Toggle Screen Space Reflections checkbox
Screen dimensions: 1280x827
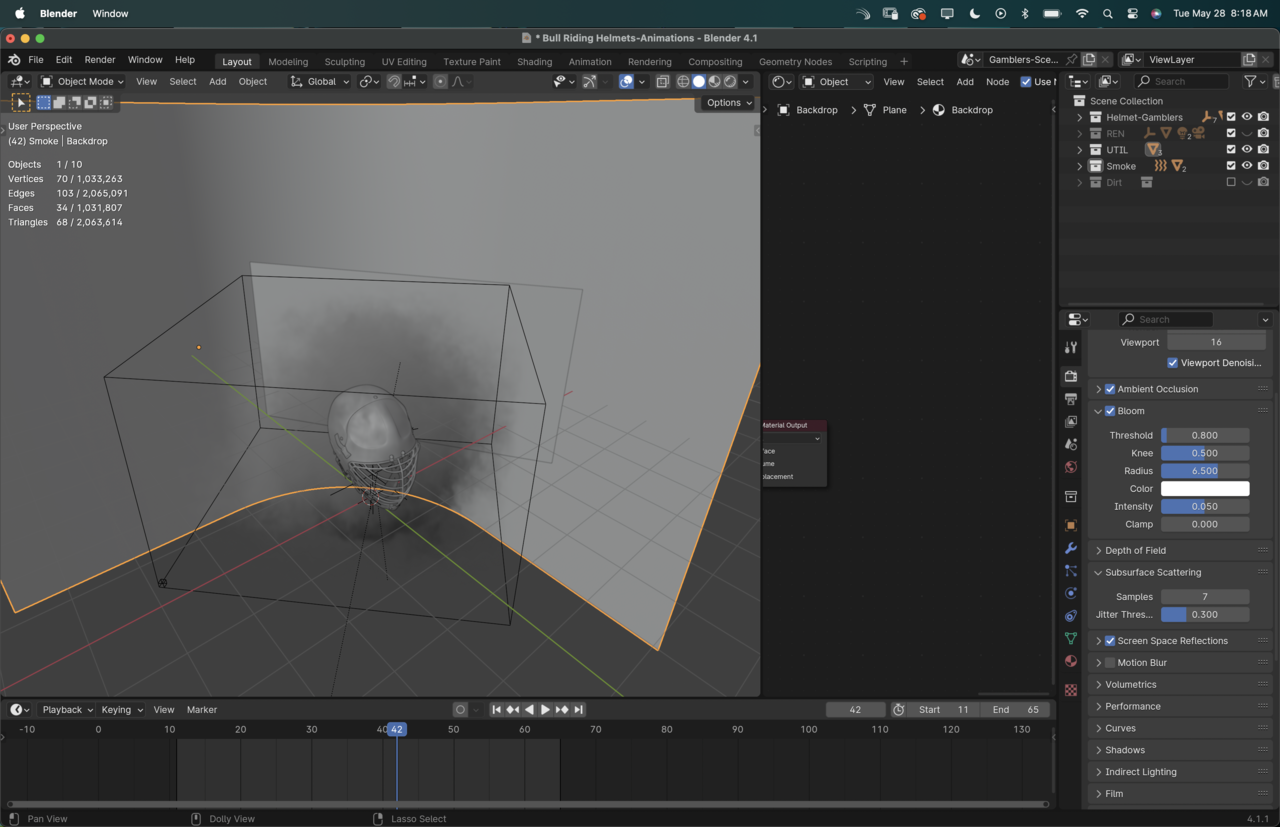tap(1110, 641)
